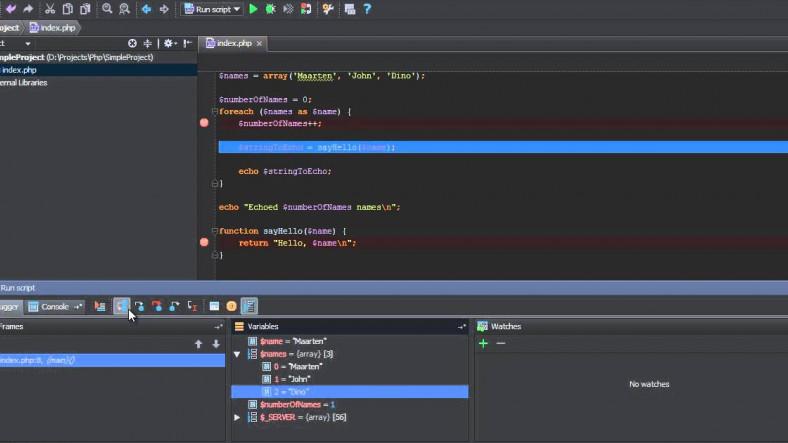Expand the $_SERVER array node

pos(237,416)
